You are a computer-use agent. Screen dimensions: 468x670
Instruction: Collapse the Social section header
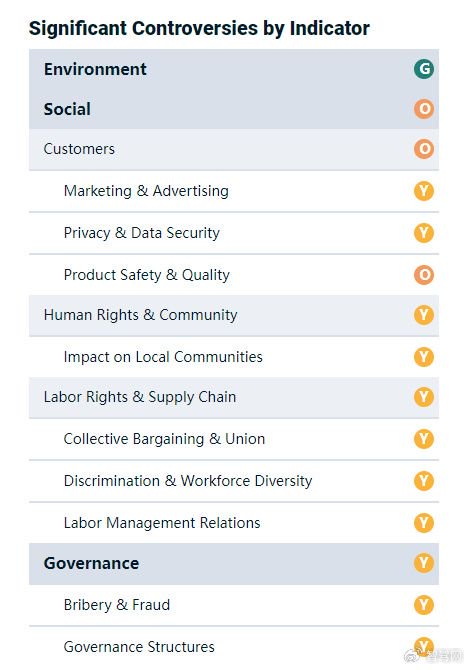[x=234, y=109]
